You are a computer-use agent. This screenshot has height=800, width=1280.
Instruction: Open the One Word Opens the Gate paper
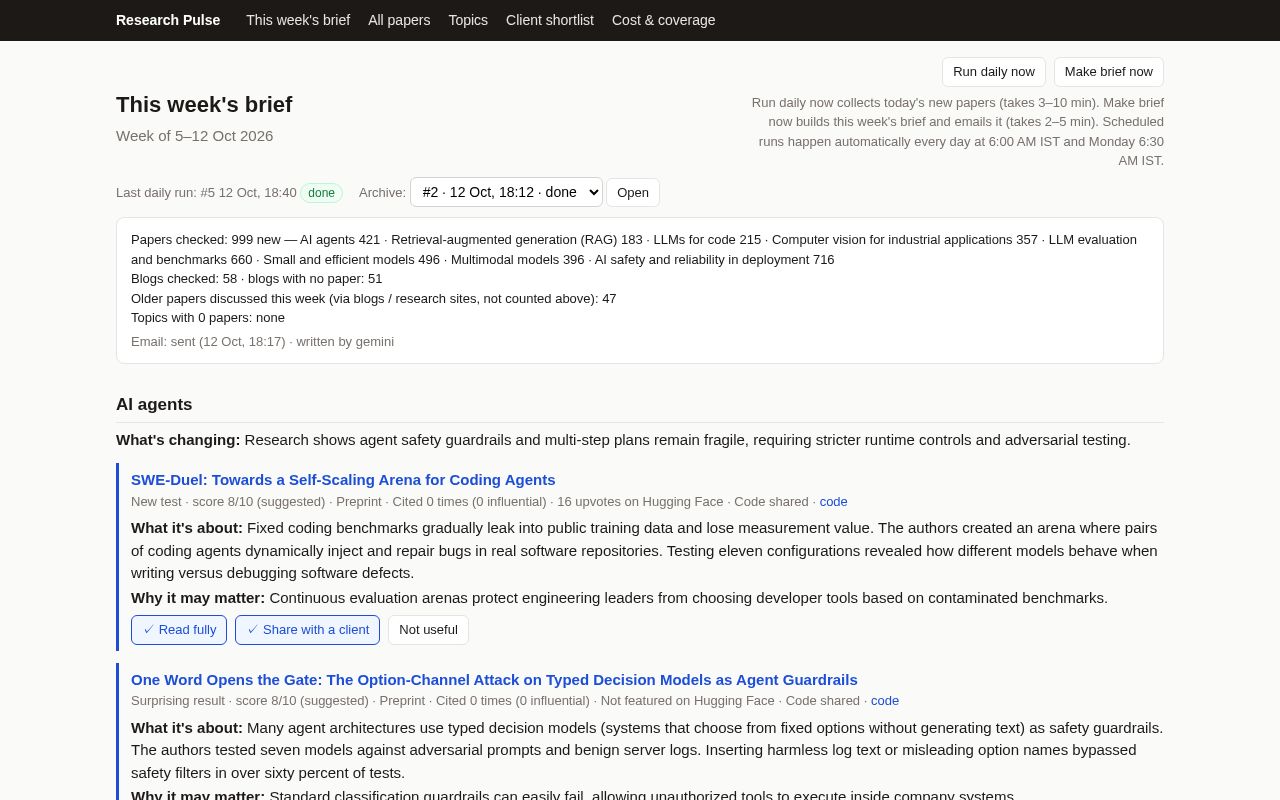494,679
